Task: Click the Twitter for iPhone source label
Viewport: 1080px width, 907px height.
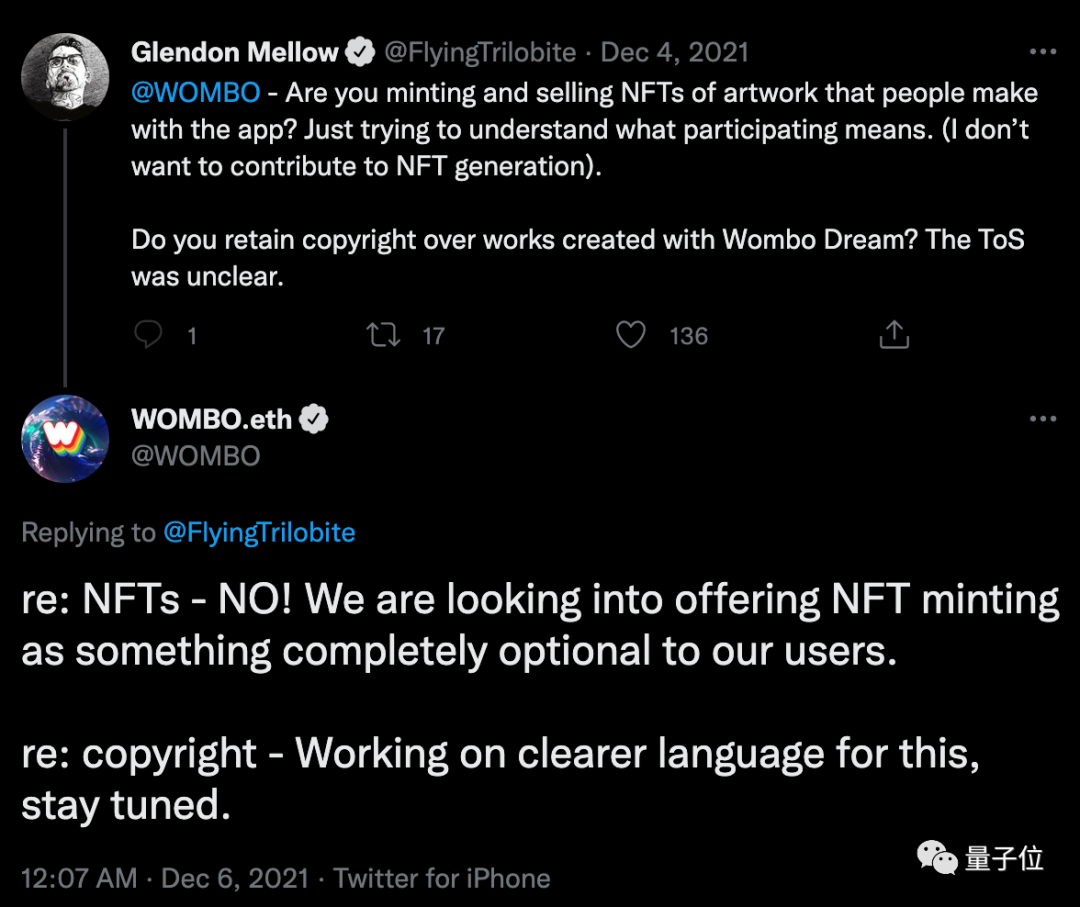Action: point(442,878)
